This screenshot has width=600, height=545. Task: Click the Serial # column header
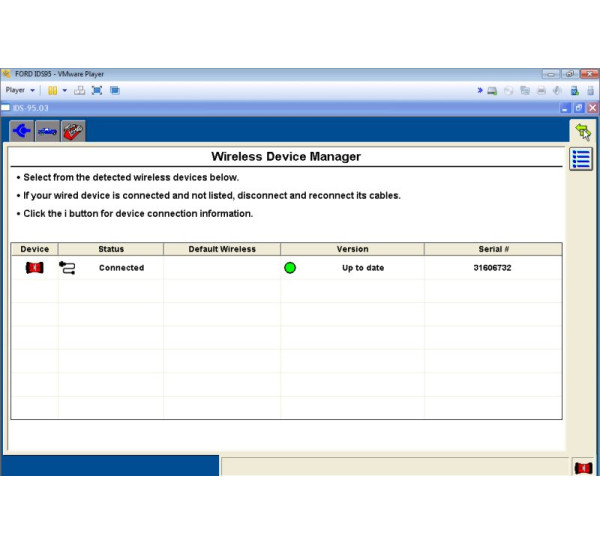493,249
